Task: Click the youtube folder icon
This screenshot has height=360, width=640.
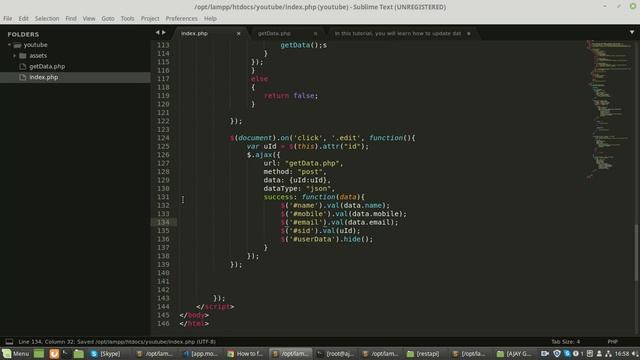Action: [17, 45]
